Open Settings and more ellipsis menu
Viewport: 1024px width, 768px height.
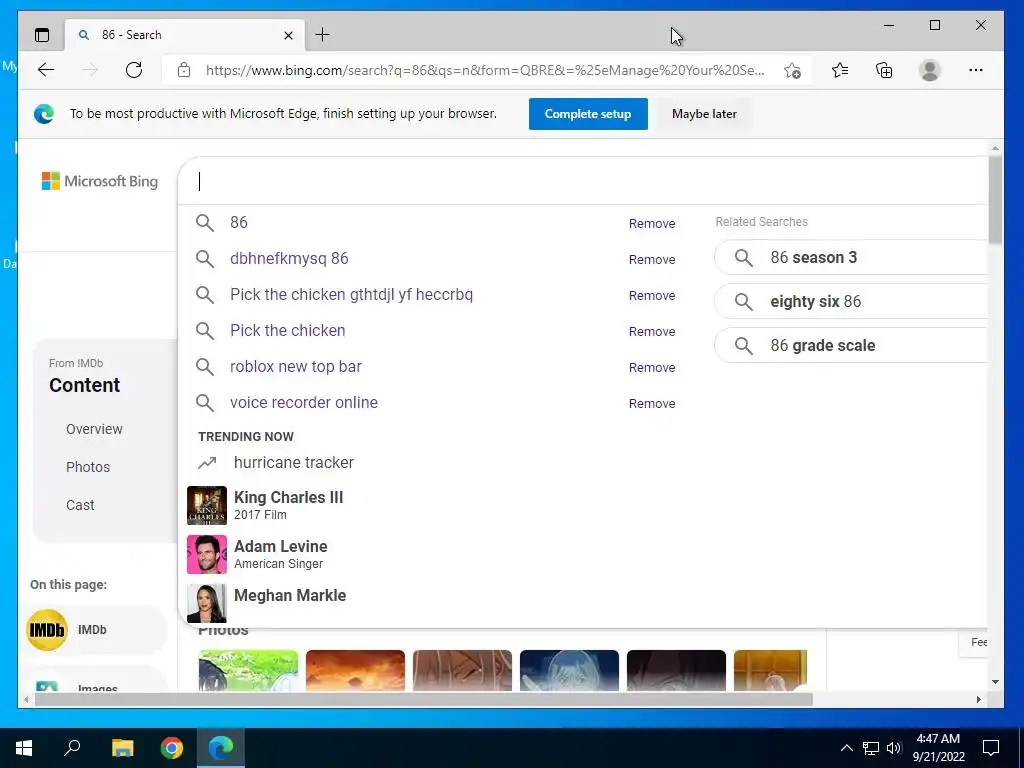[976, 70]
